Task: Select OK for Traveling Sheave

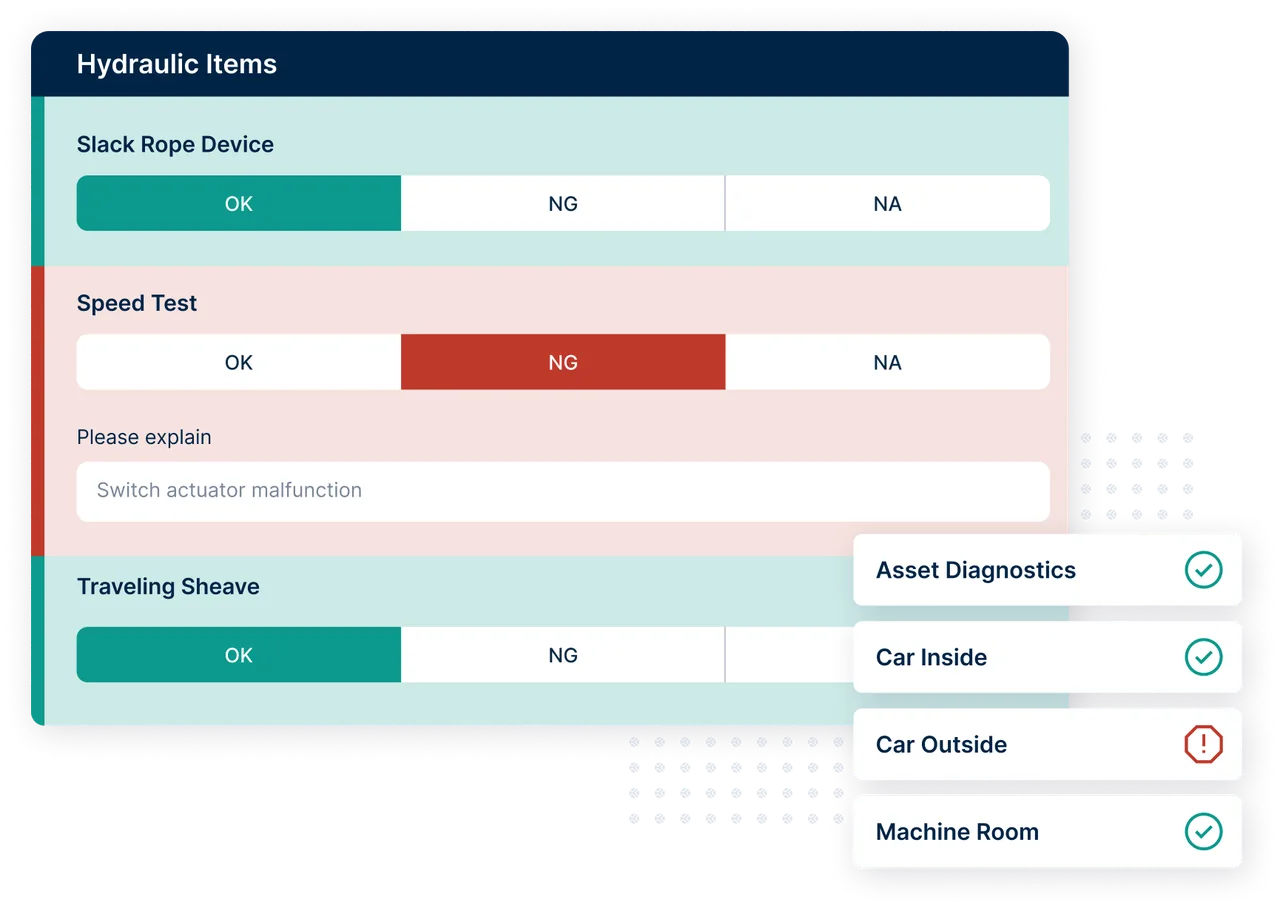Action: tap(239, 655)
